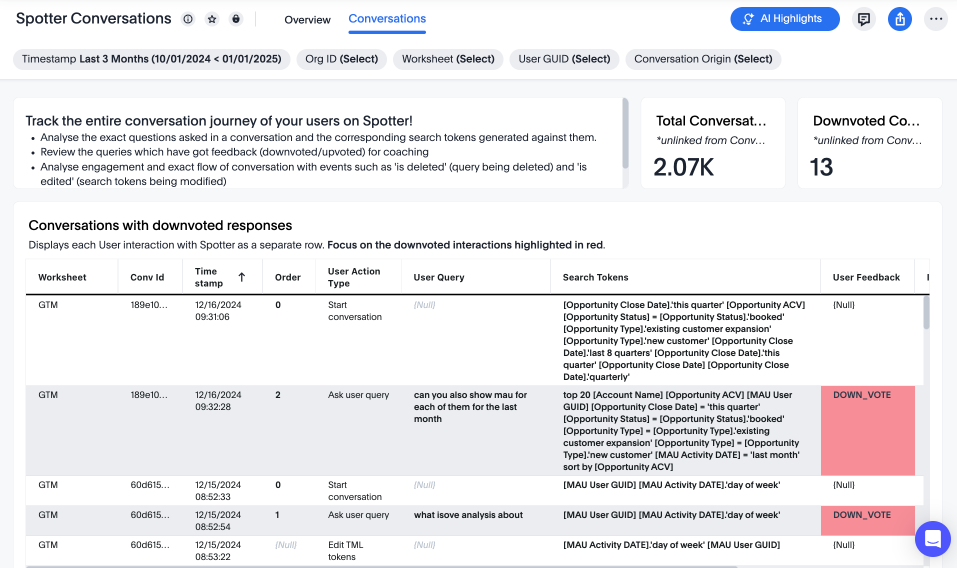Click the red DOWN_VOTE cell for Order 2
This screenshot has height=568, width=957.
tap(867, 430)
